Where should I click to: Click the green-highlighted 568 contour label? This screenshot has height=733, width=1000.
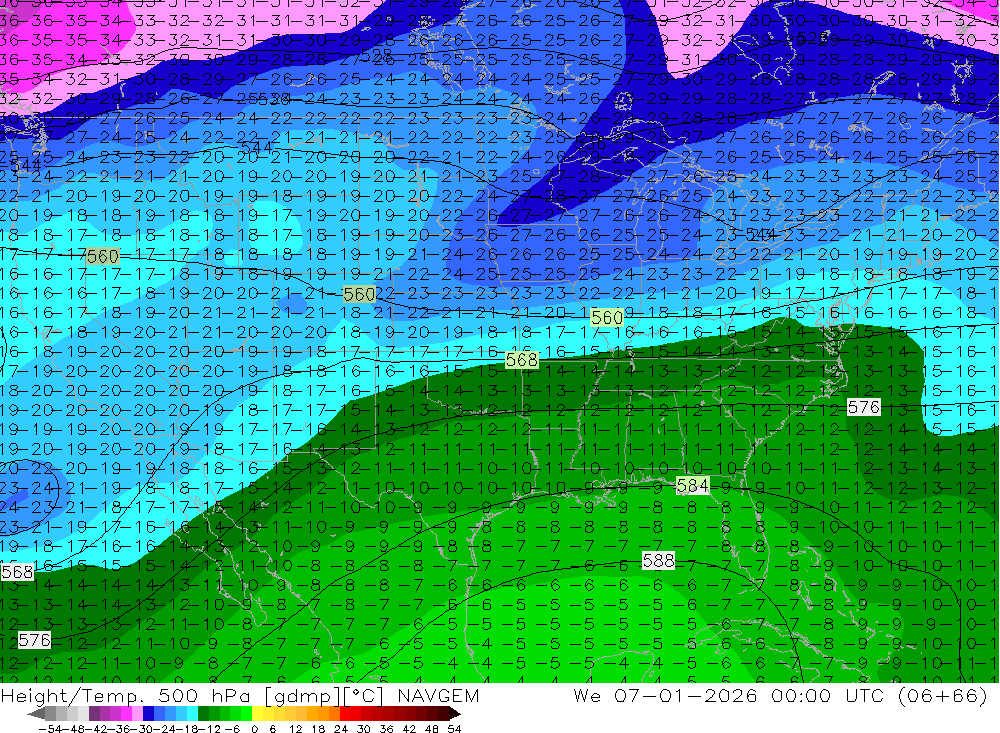click(522, 360)
